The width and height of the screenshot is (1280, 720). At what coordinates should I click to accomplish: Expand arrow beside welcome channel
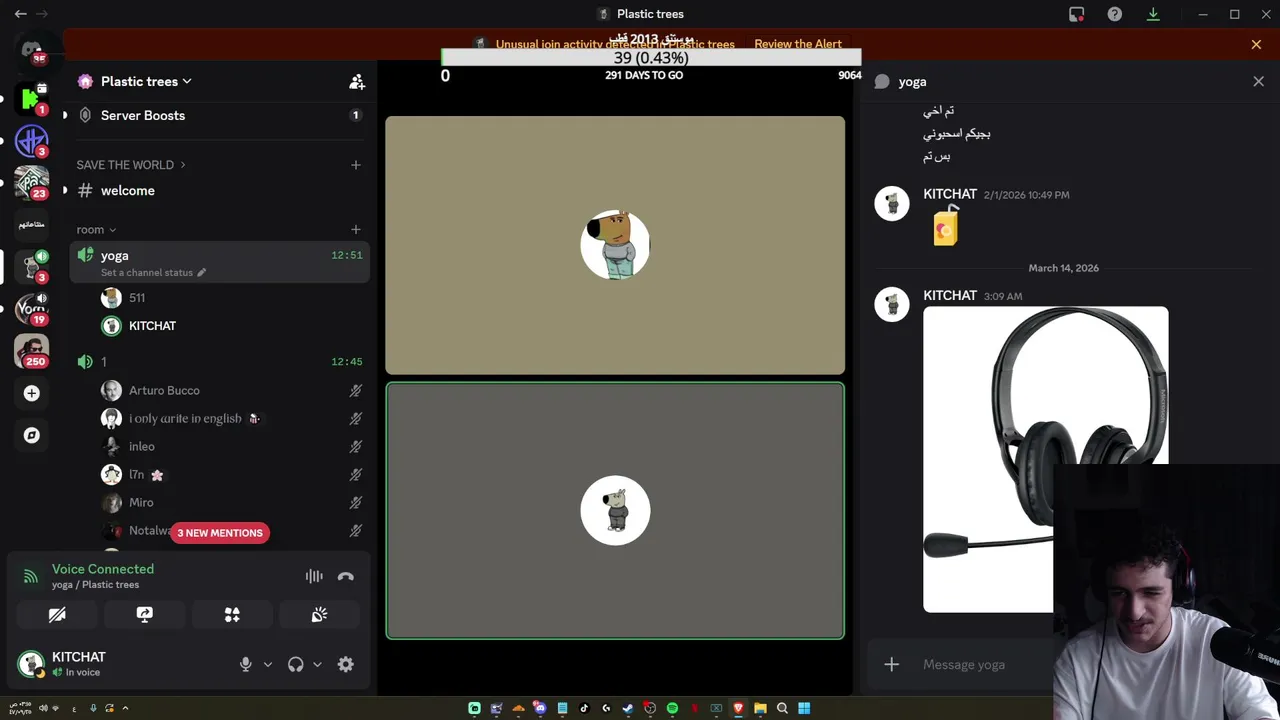pyautogui.click(x=65, y=190)
